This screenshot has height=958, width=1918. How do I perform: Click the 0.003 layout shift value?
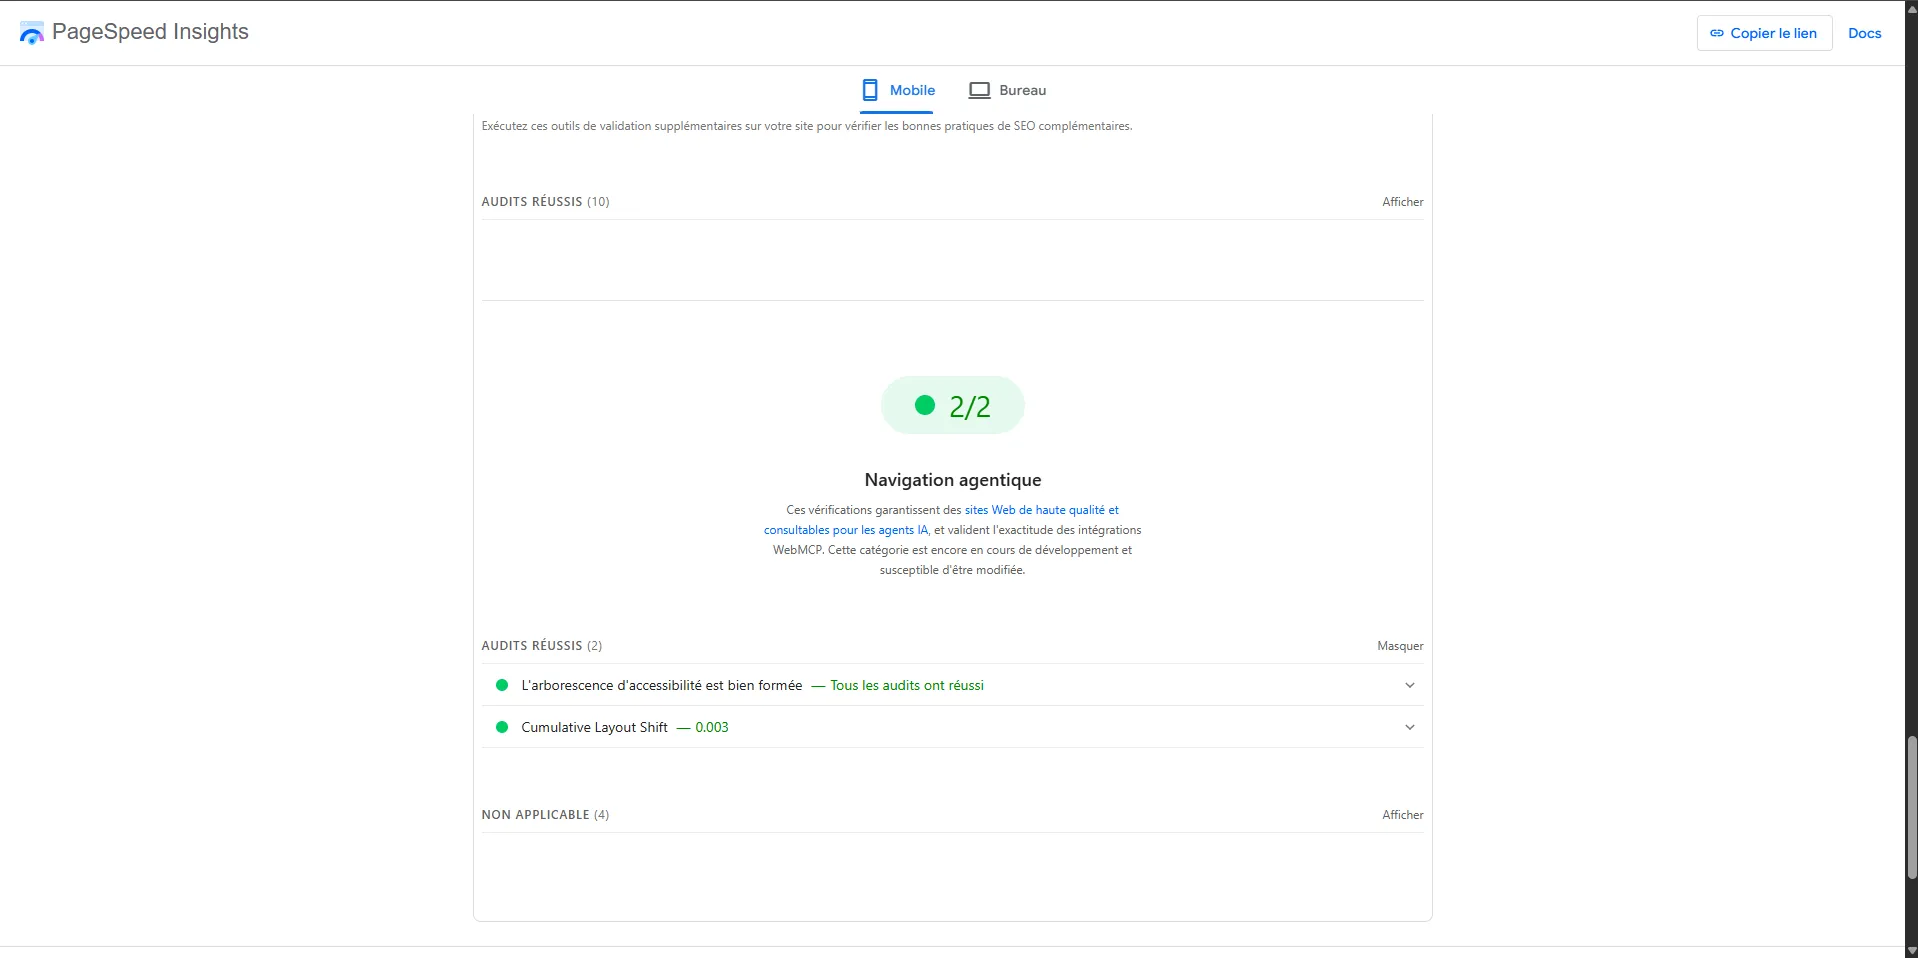click(x=712, y=727)
